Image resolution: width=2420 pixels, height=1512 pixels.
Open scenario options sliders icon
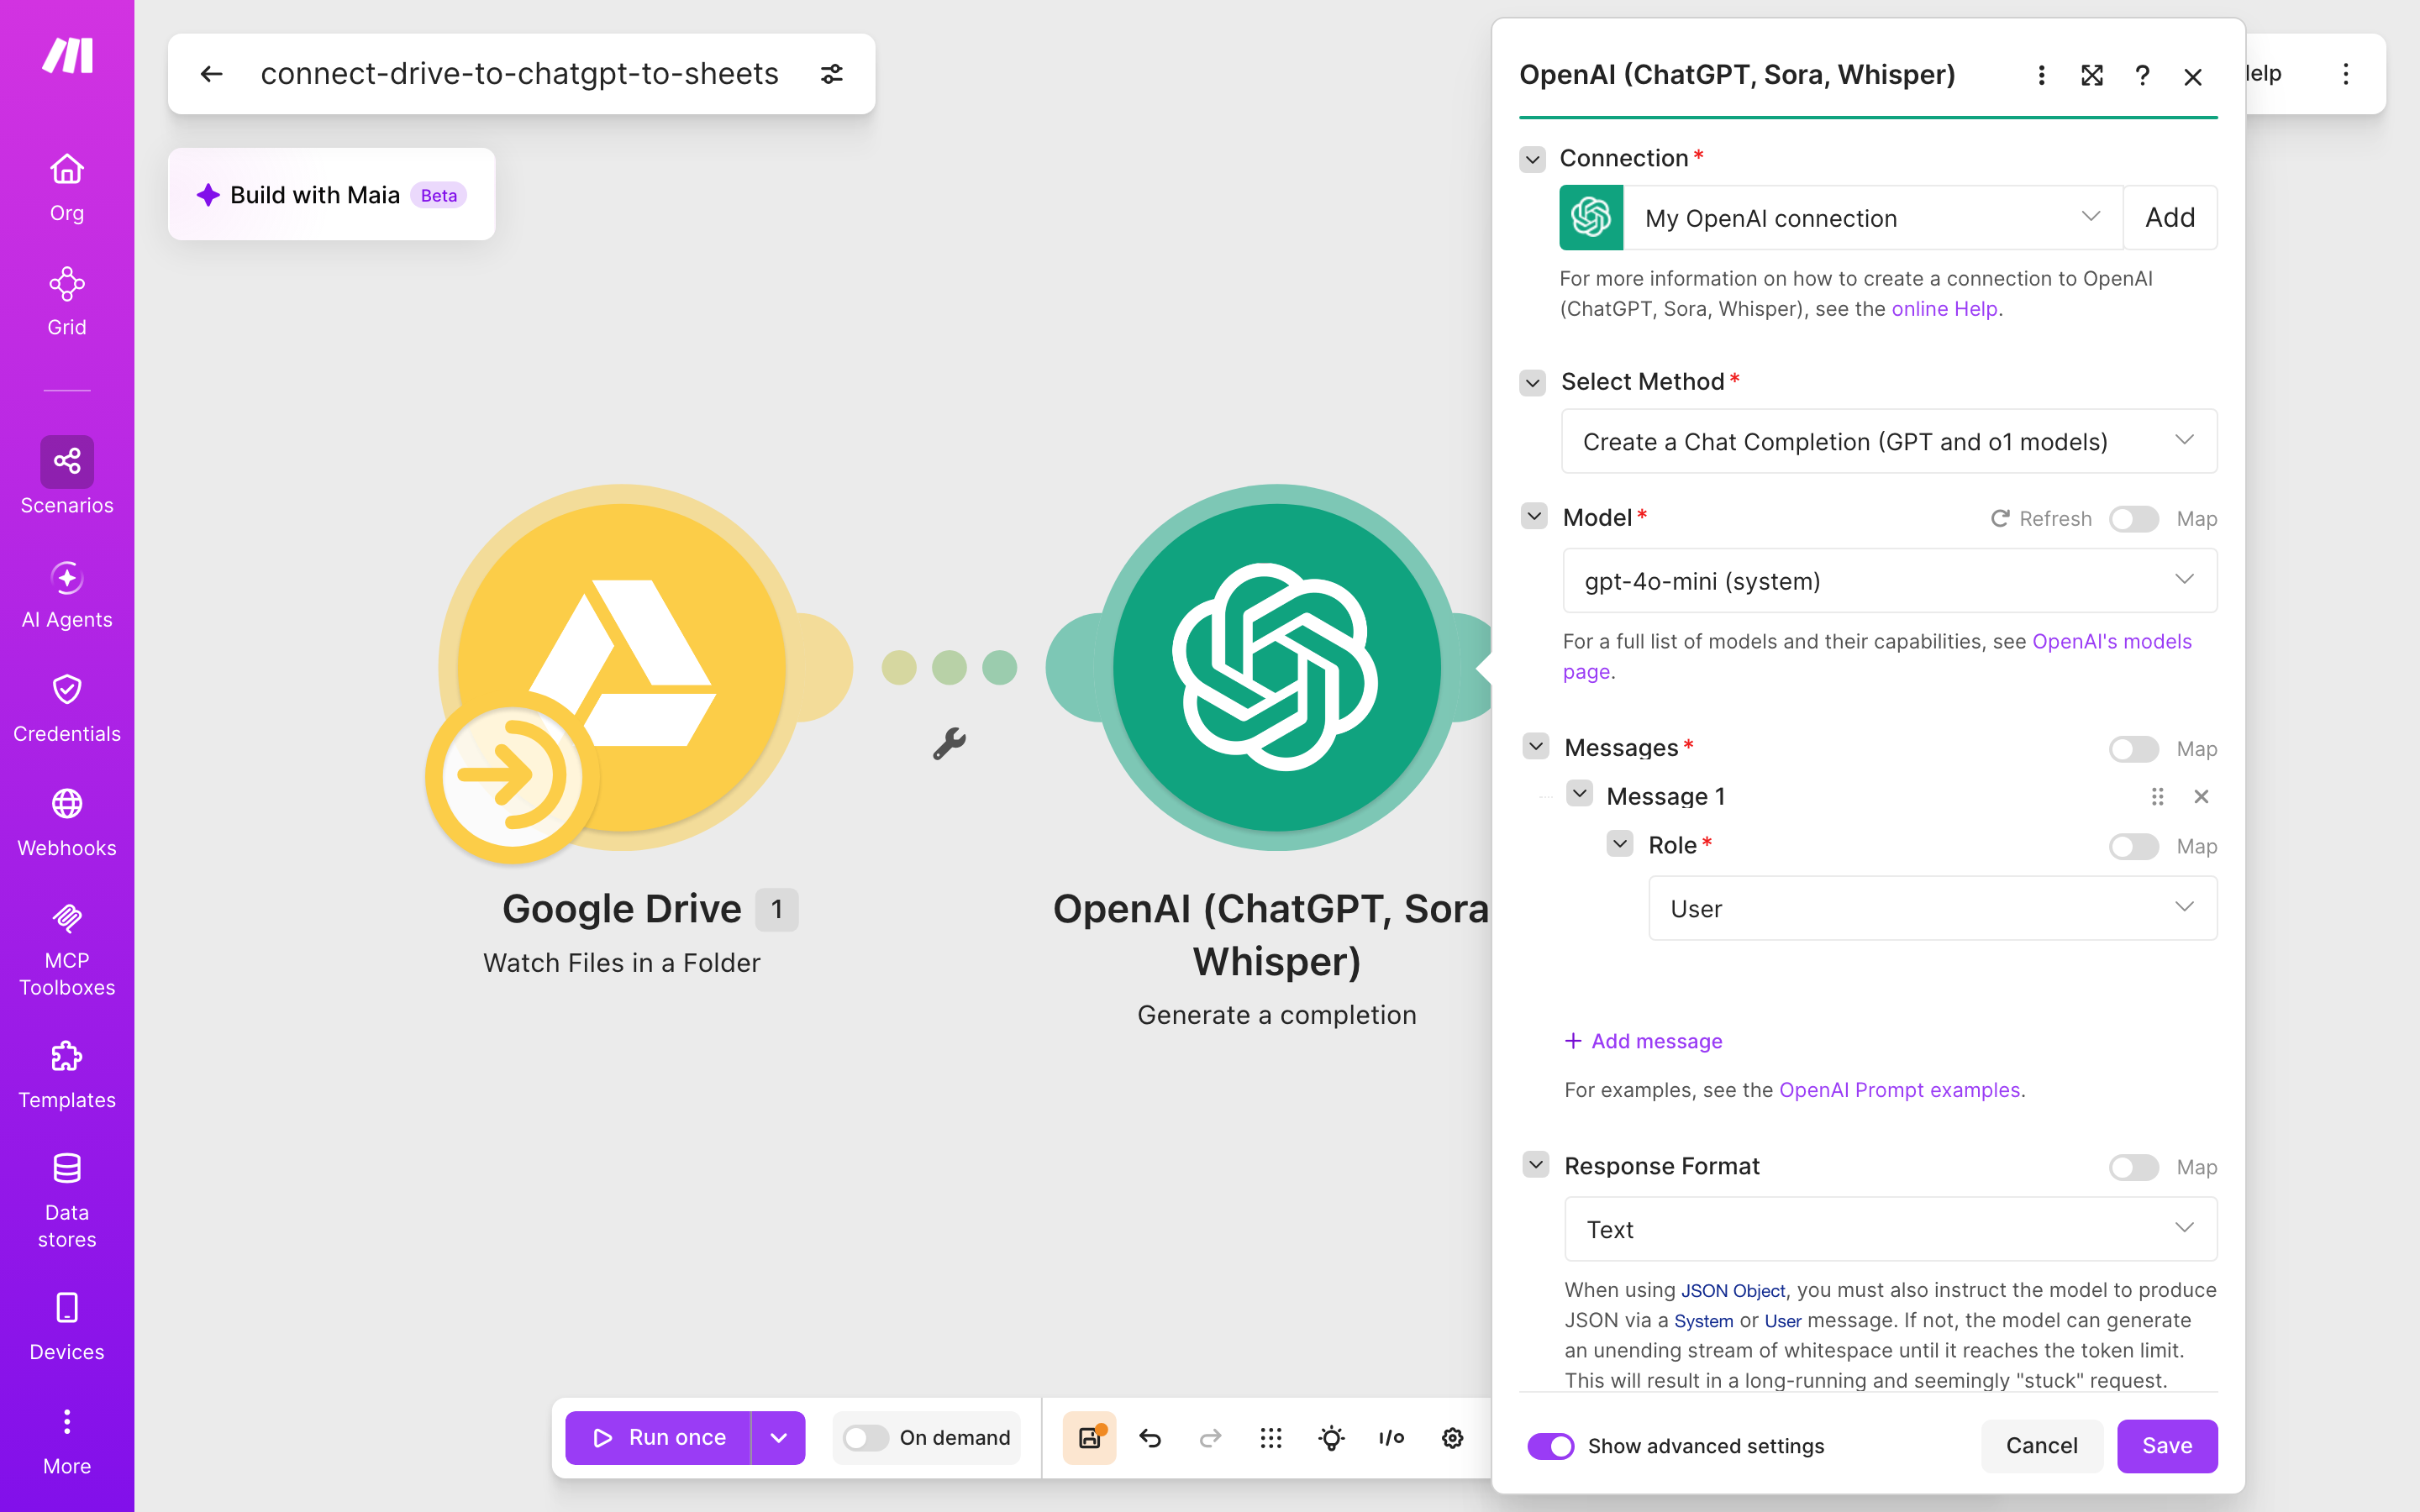(832, 74)
